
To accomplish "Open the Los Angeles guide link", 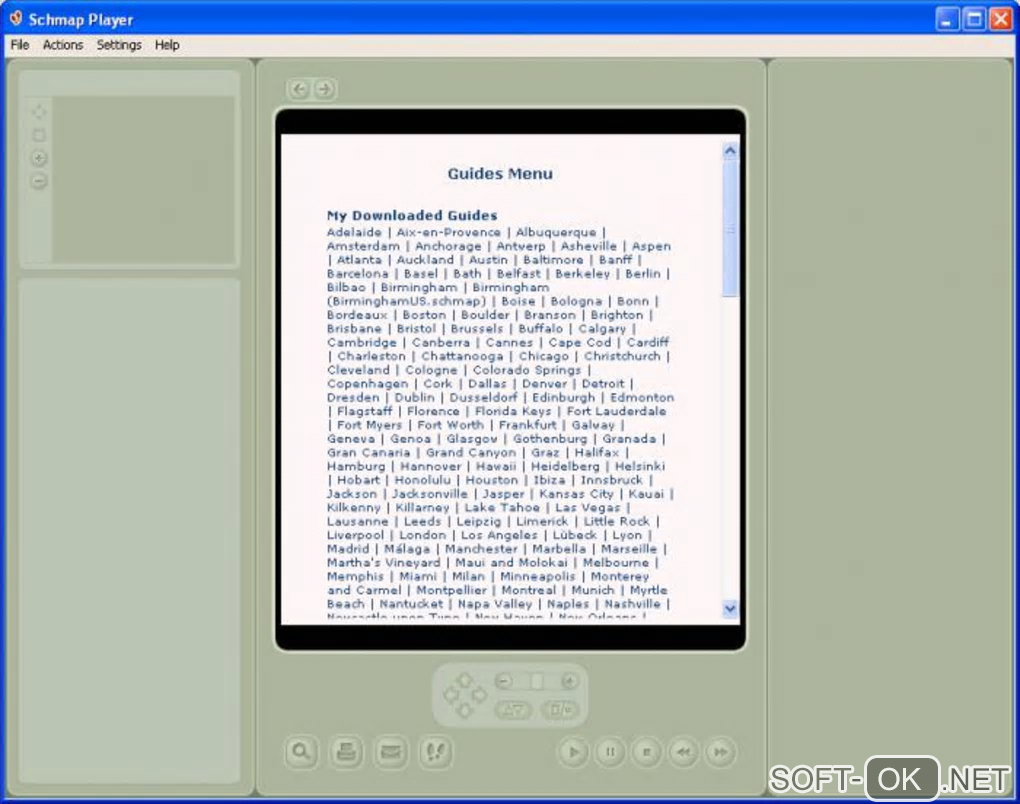I will (x=499, y=535).
